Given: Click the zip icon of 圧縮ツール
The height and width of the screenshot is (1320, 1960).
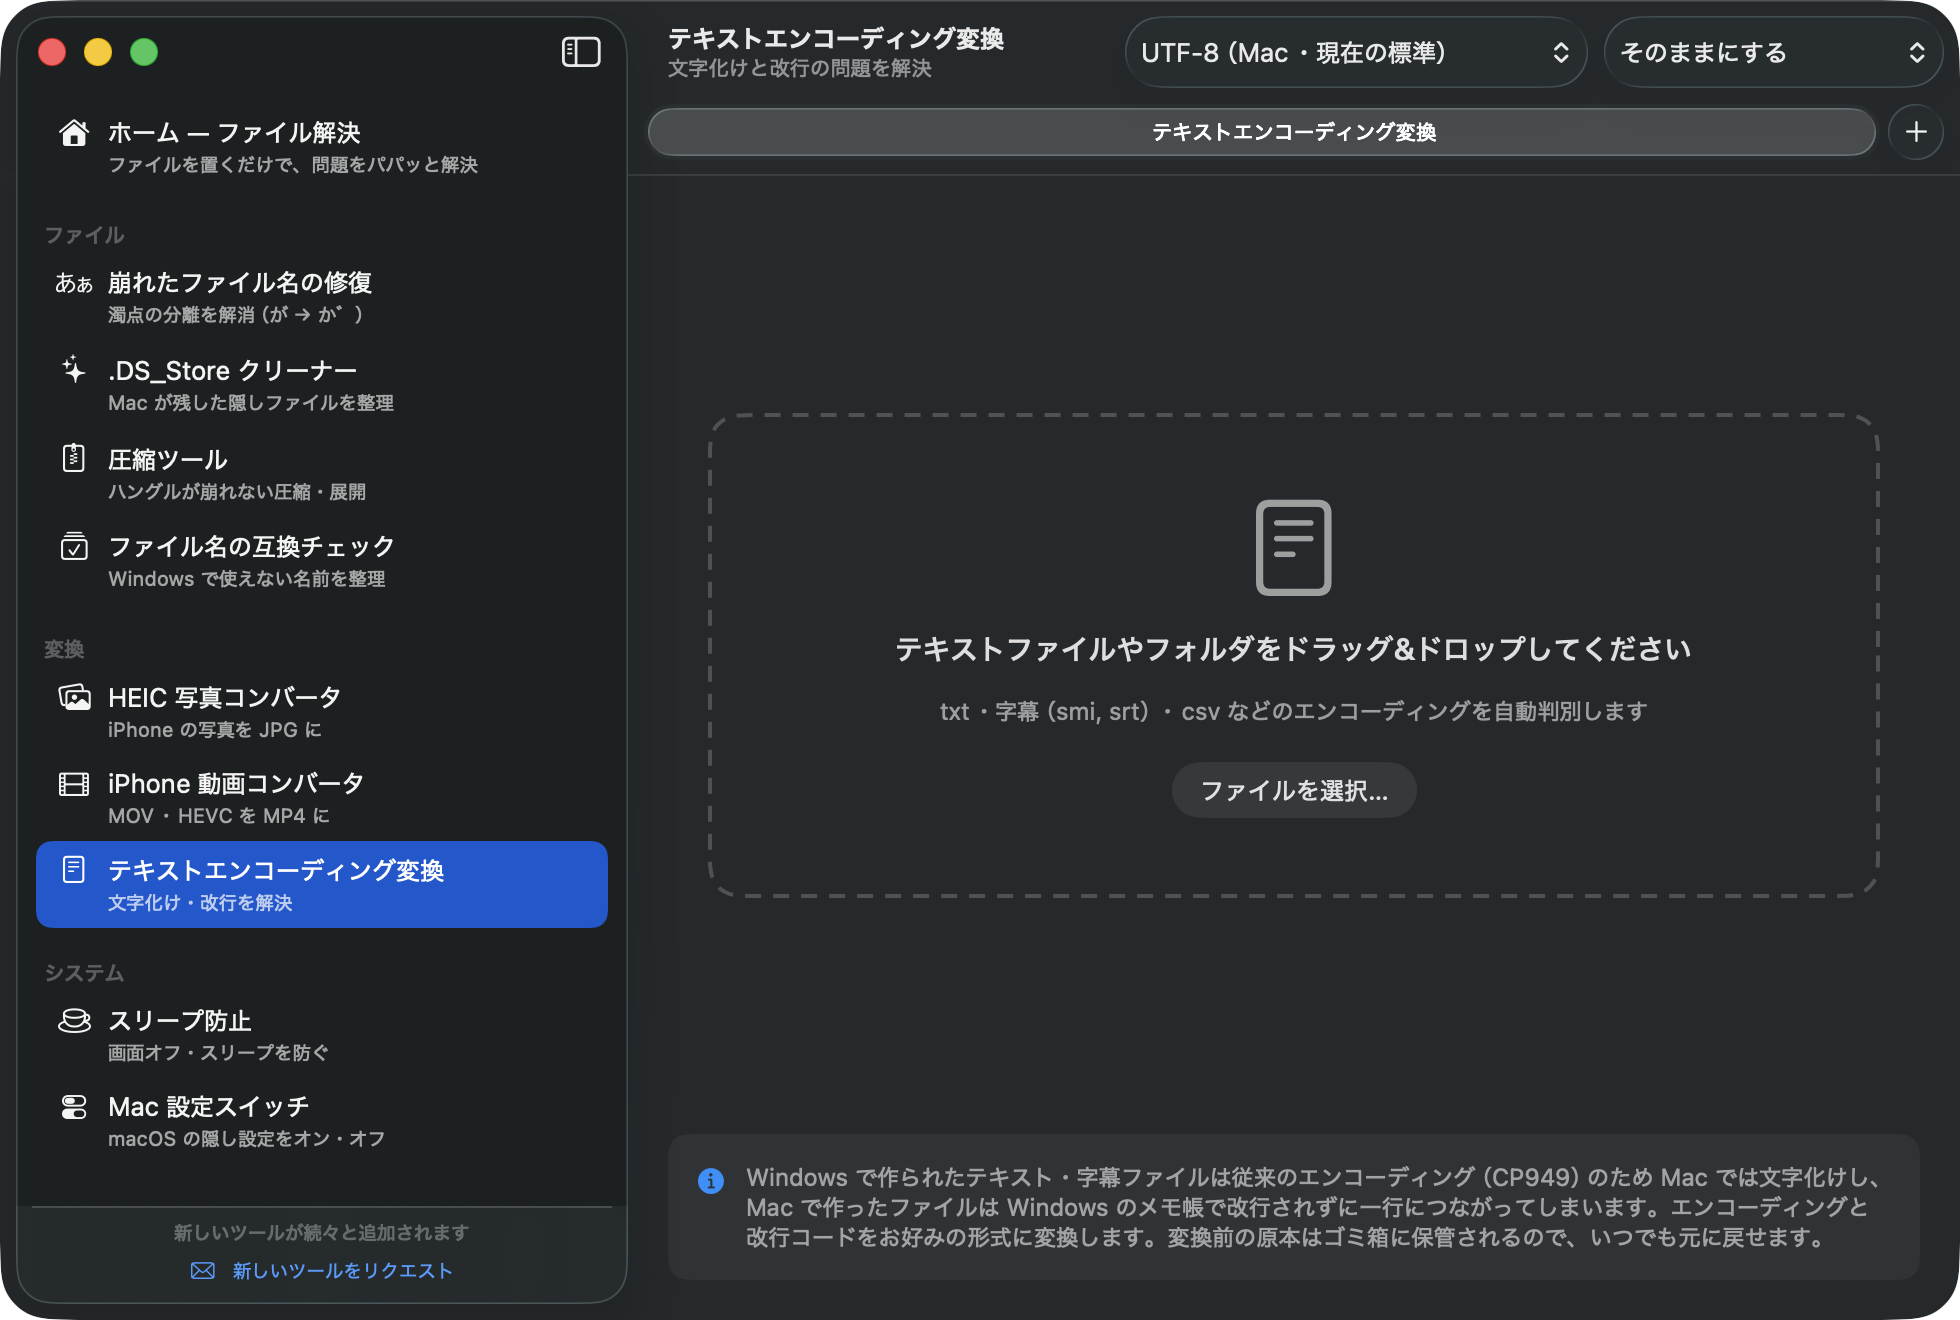Looking at the screenshot, I should coord(74,458).
